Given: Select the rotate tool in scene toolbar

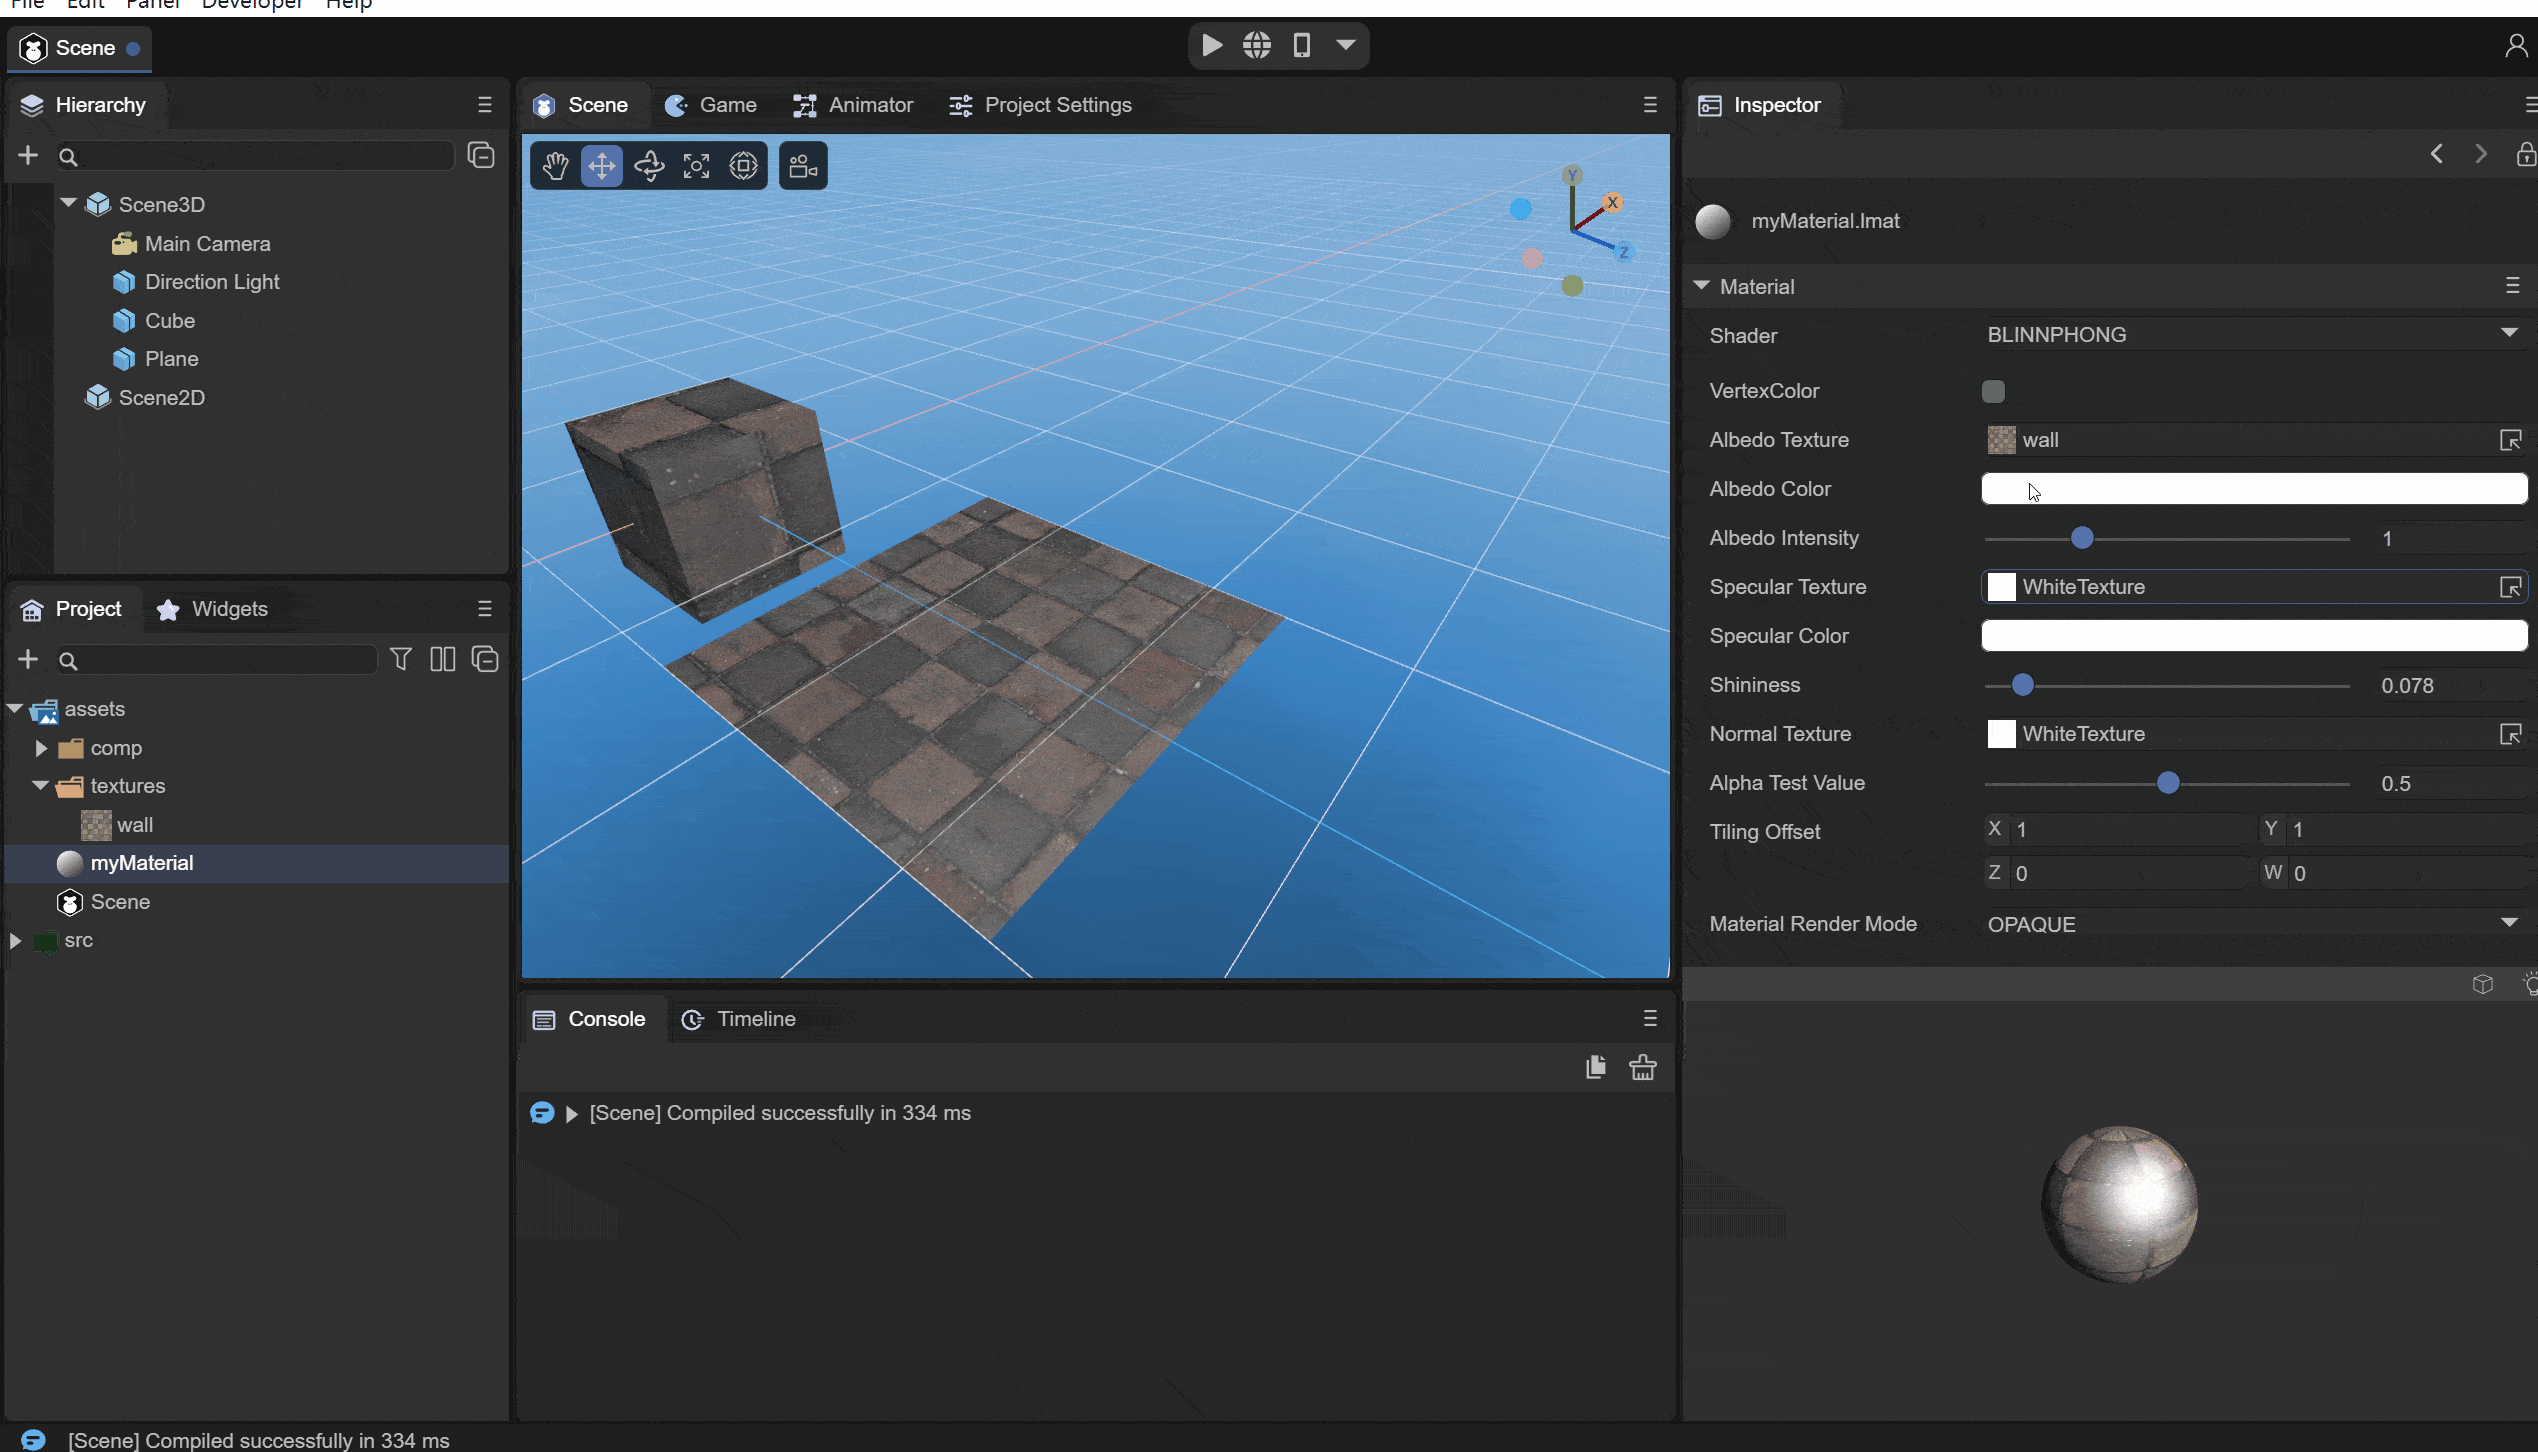Looking at the screenshot, I should point(649,166).
